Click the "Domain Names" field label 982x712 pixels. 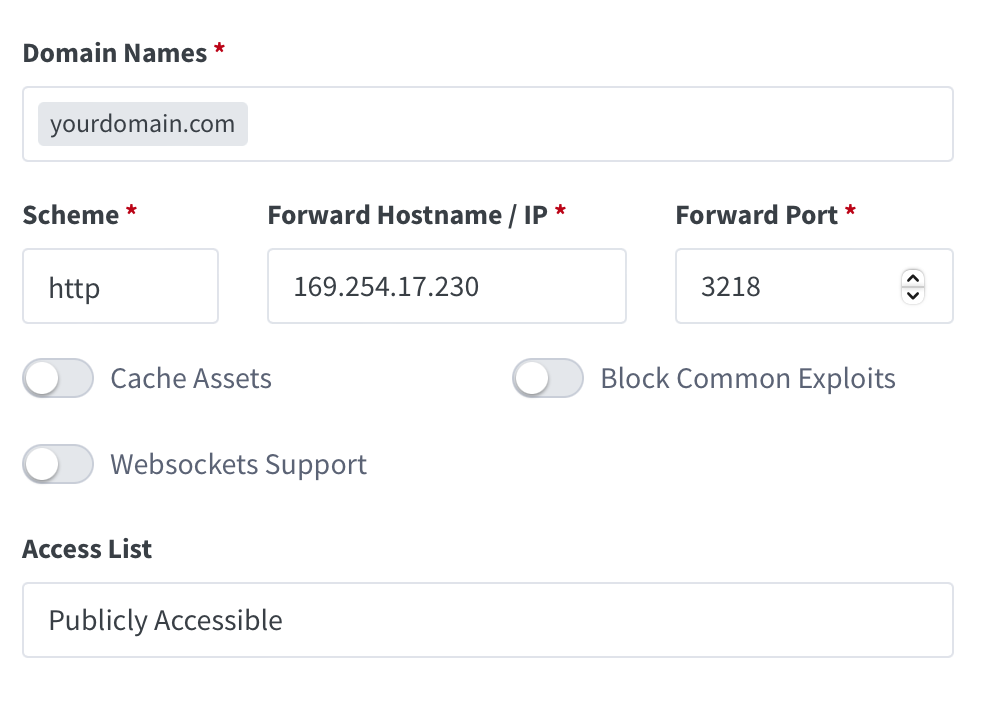114,53
